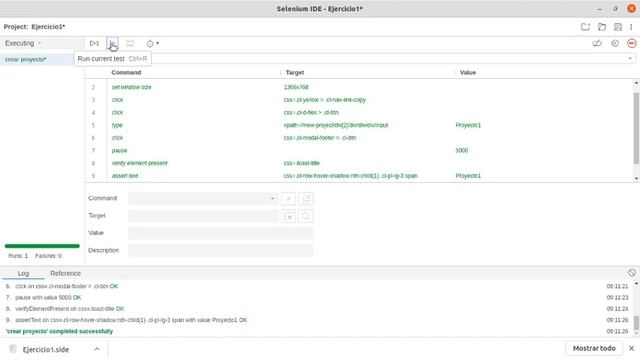Select target in page button

tap(289, 216)
